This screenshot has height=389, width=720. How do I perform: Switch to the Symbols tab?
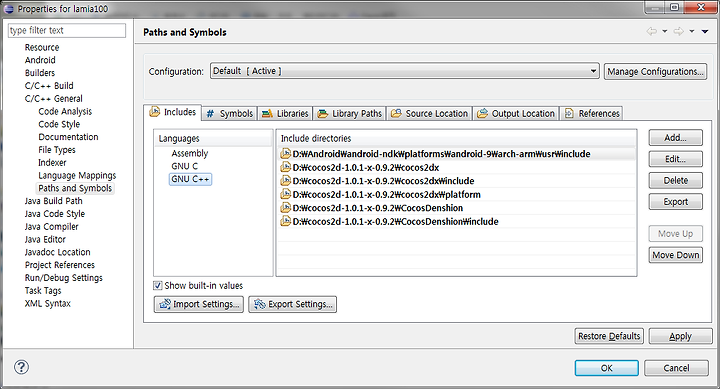tap(230, 113)
